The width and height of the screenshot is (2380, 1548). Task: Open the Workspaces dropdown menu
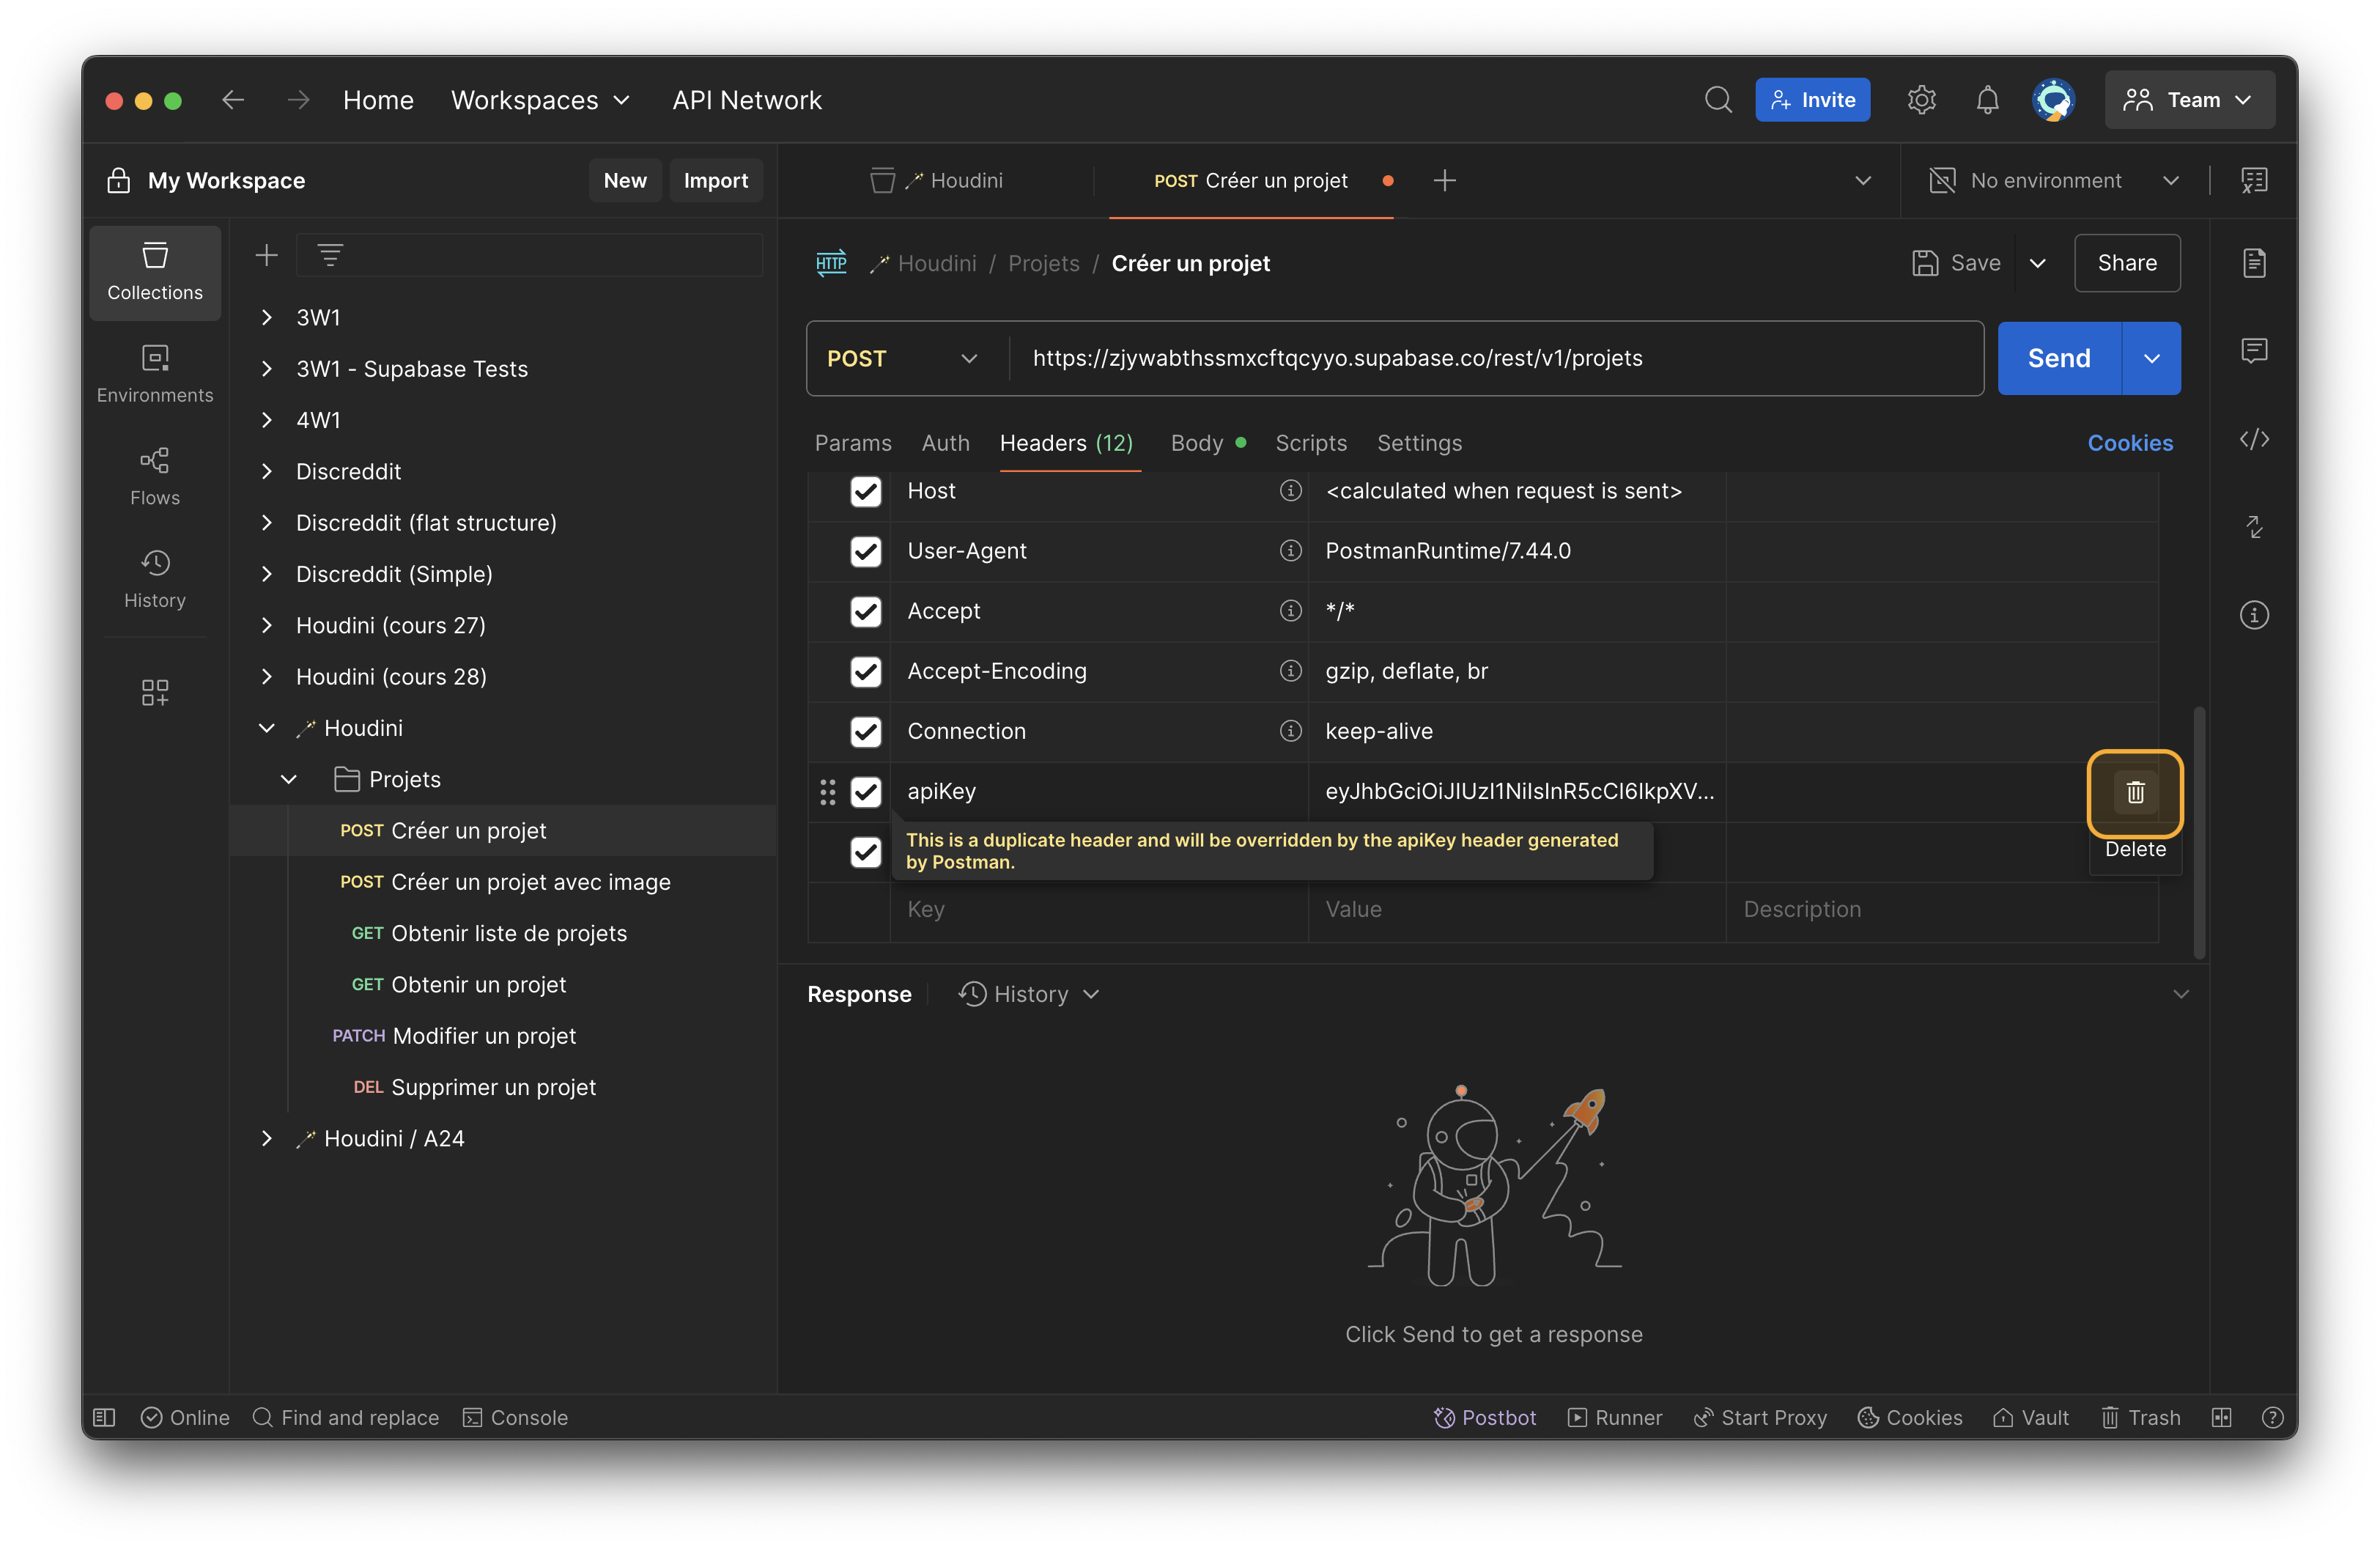point(540,100)
